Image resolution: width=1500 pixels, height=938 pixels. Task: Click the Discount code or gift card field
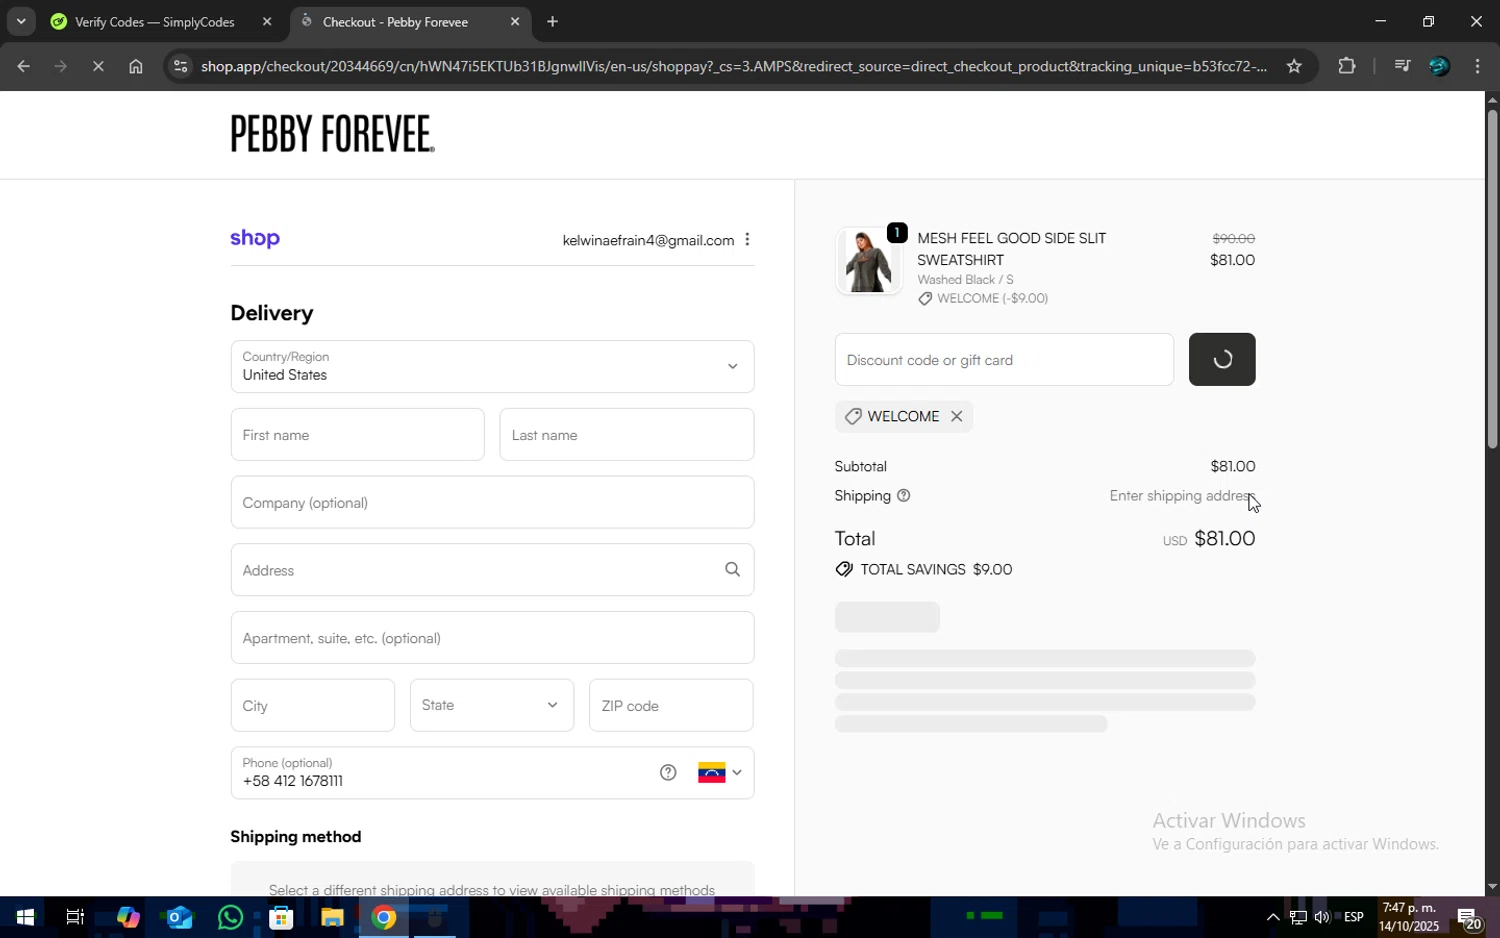click(x=1004, y=360)
